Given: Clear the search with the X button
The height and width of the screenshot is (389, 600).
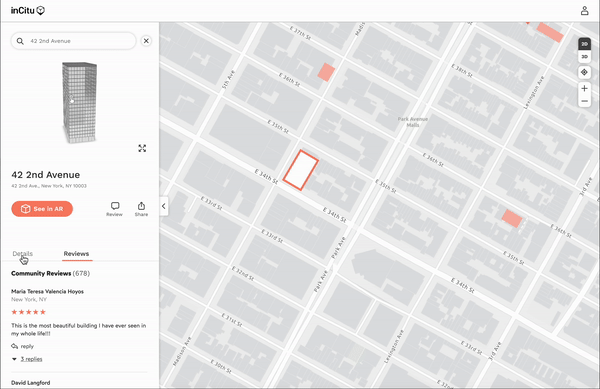Looking at the screenshot, I should (x=146, y=41).
